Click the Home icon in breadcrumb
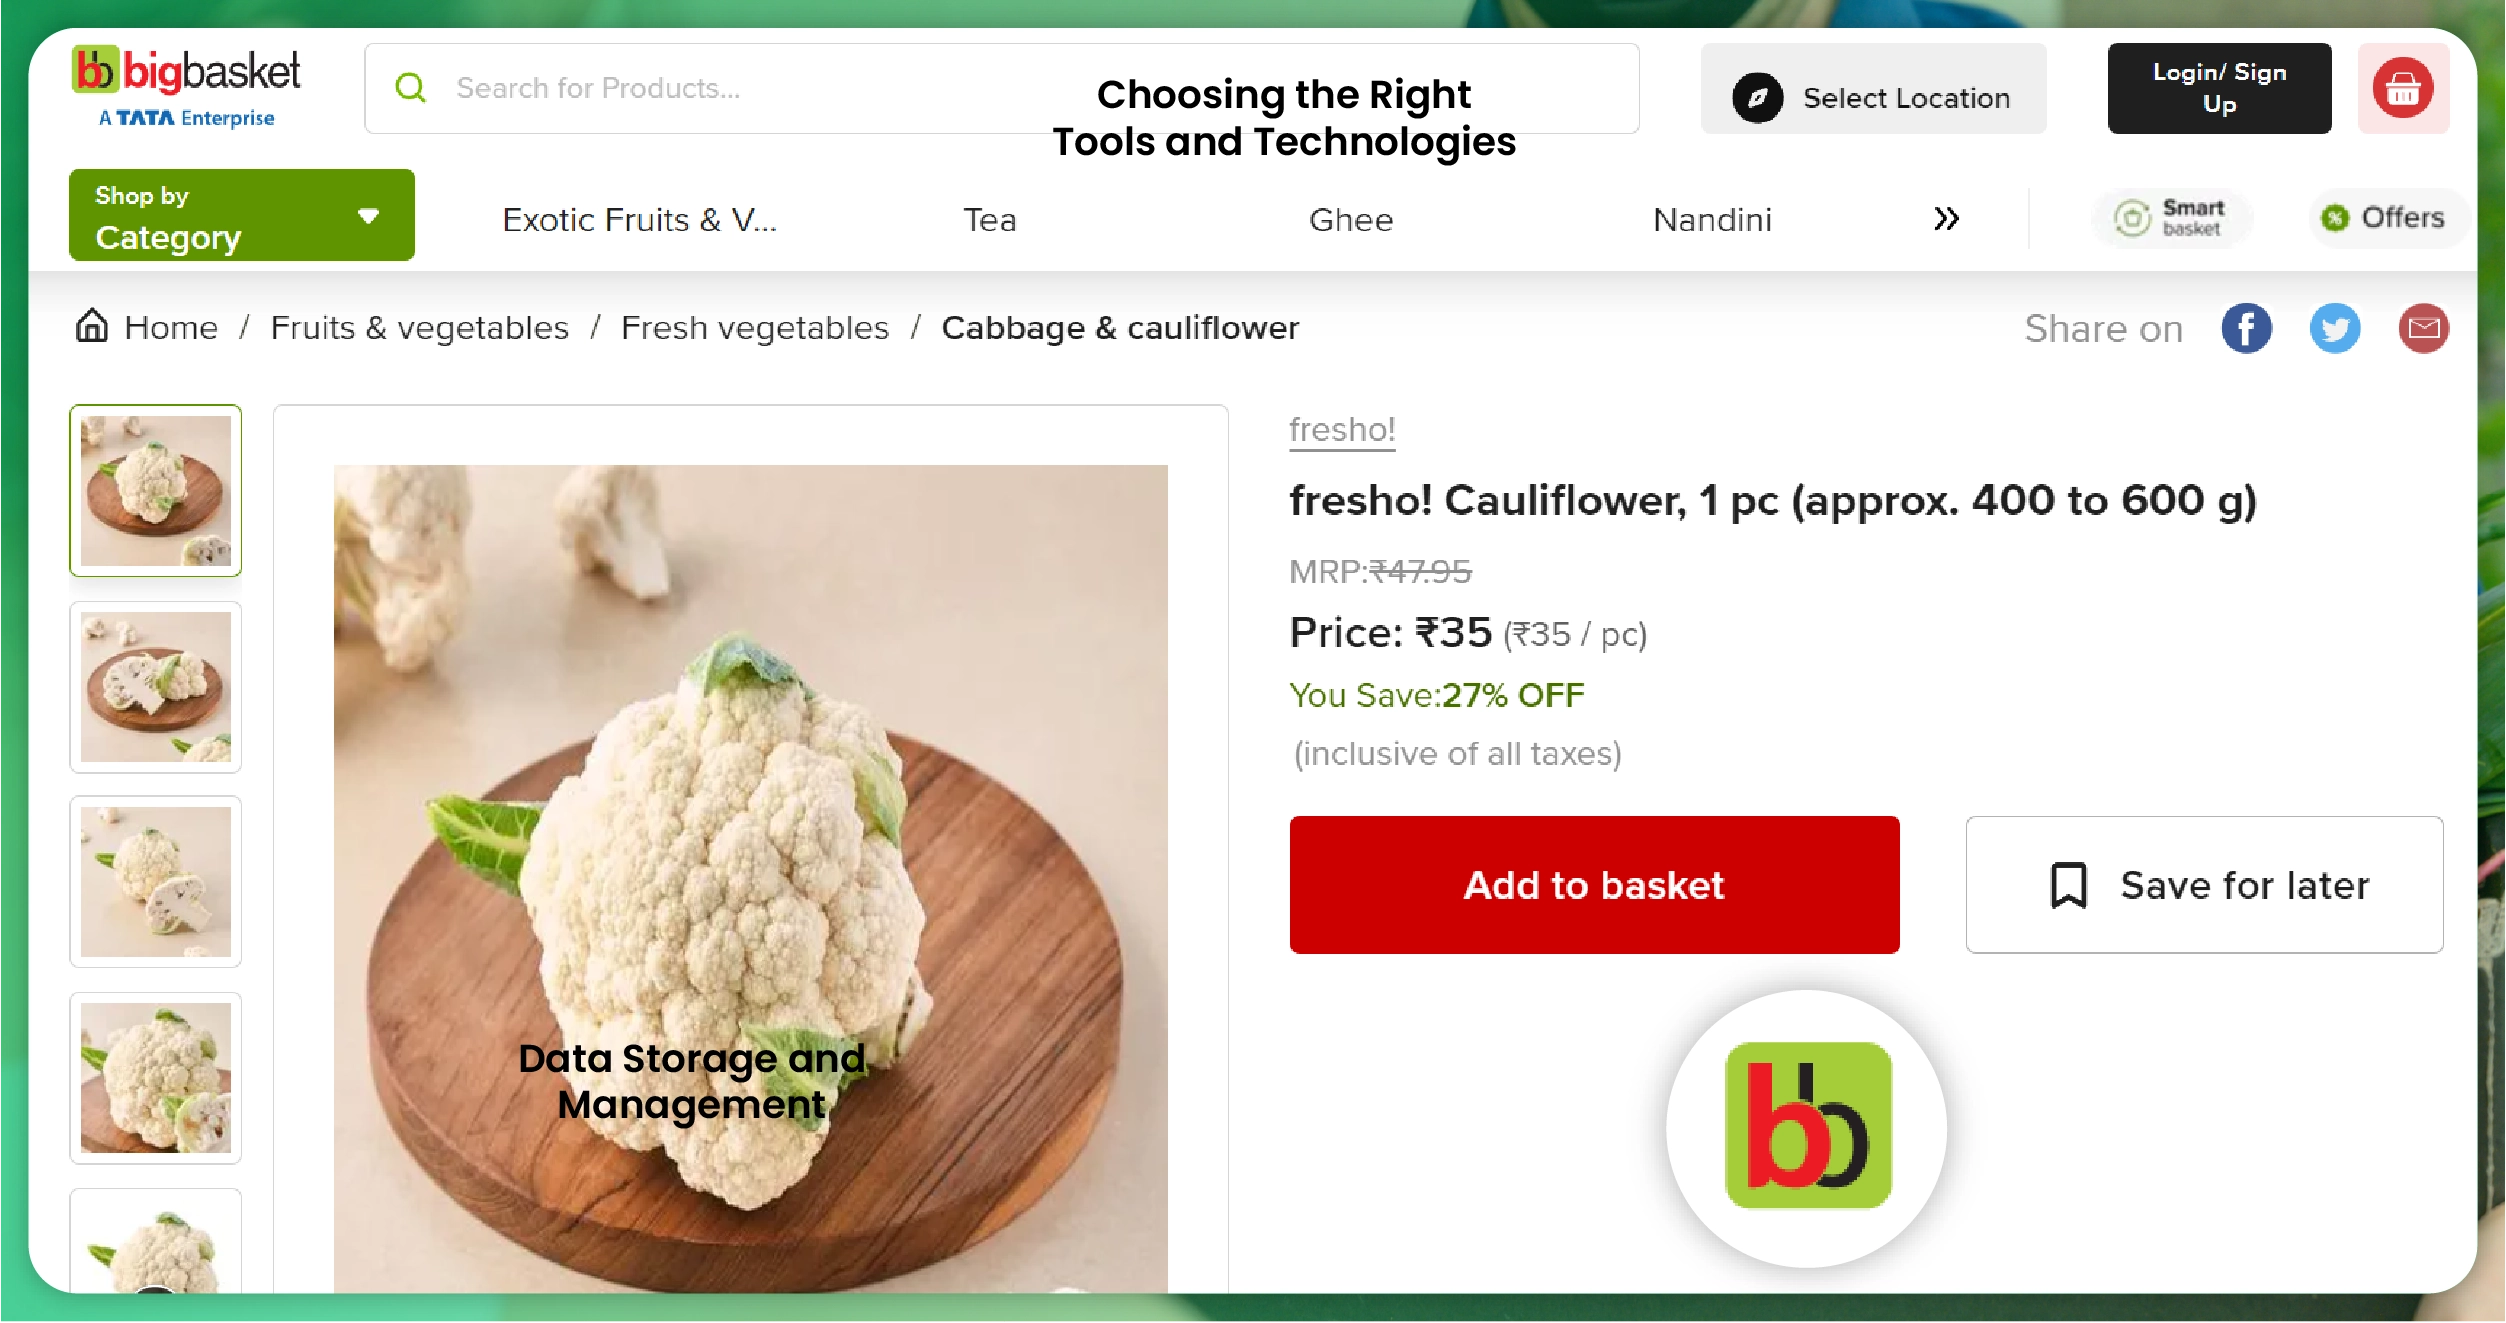Image resolution: width=2506 pixels, height=1323 pixels. click(92, 326)
